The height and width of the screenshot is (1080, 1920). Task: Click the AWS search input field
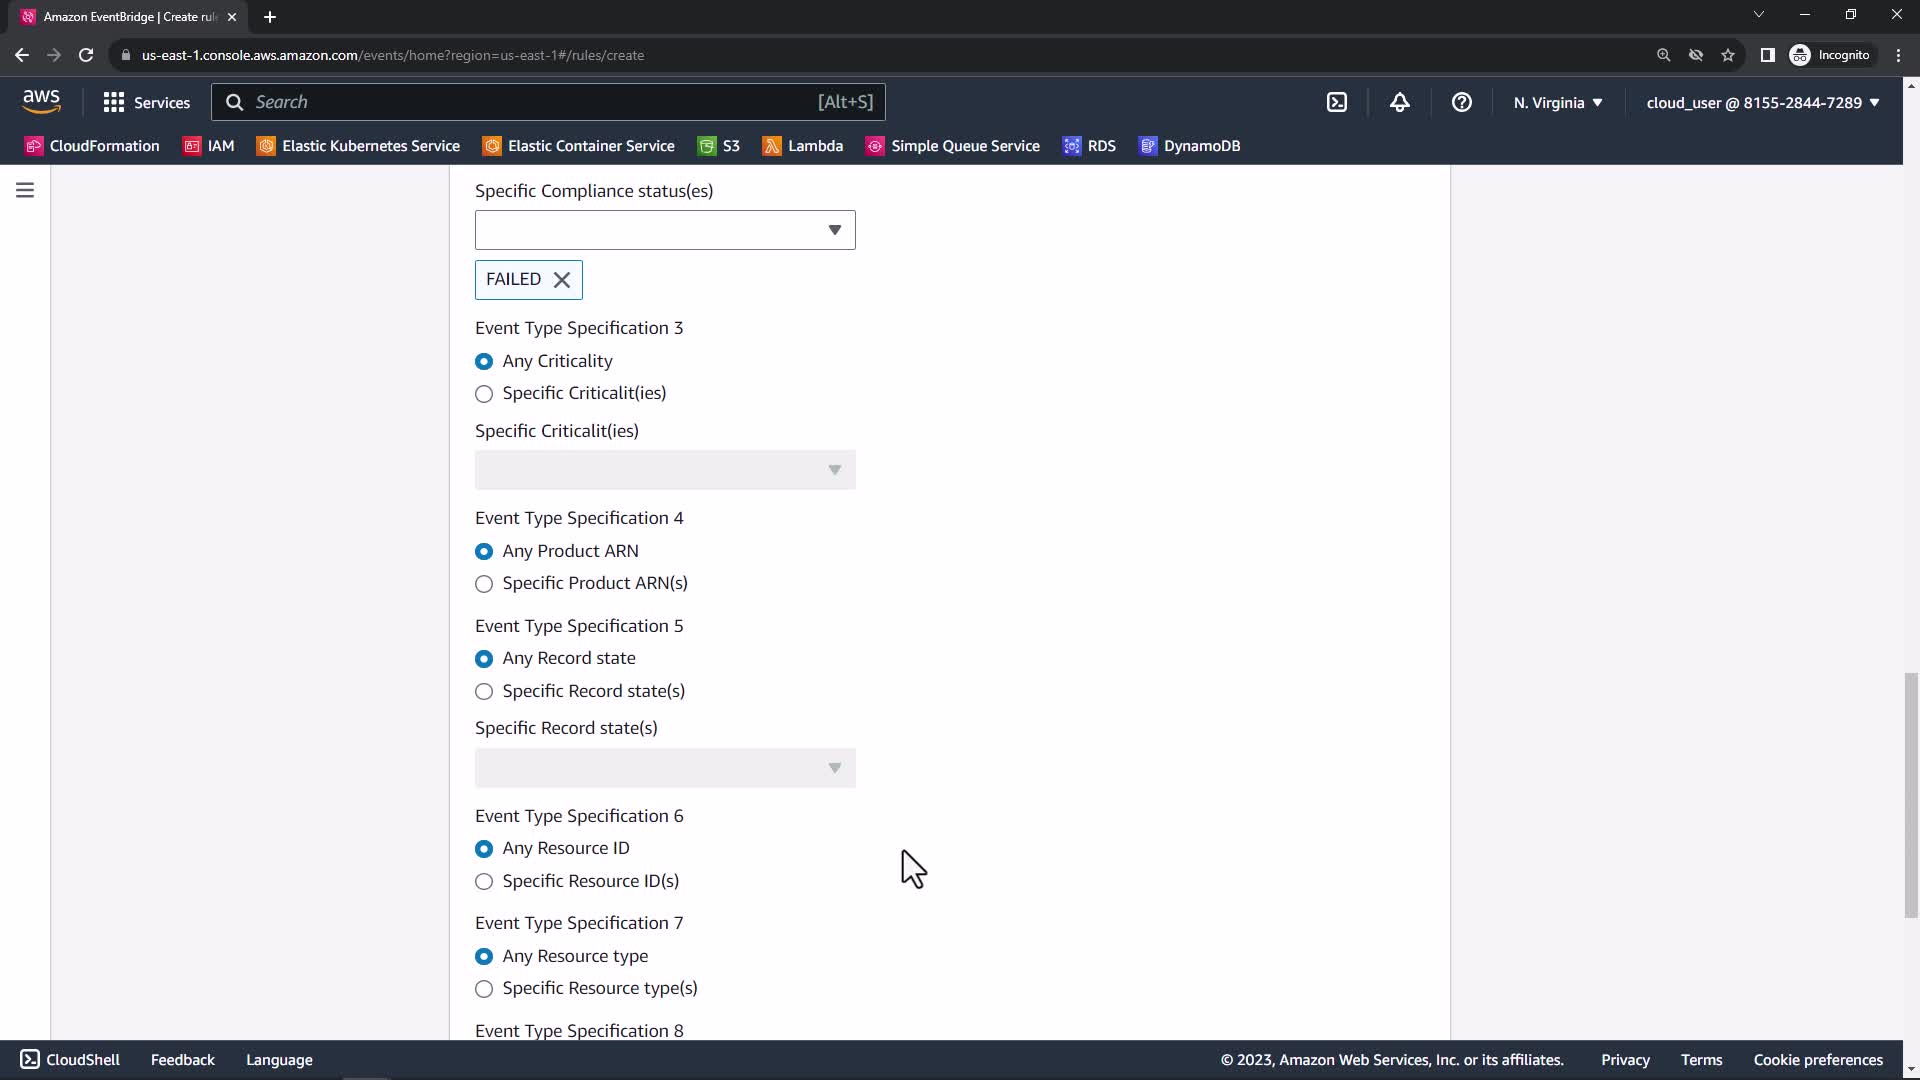[530, 102]
